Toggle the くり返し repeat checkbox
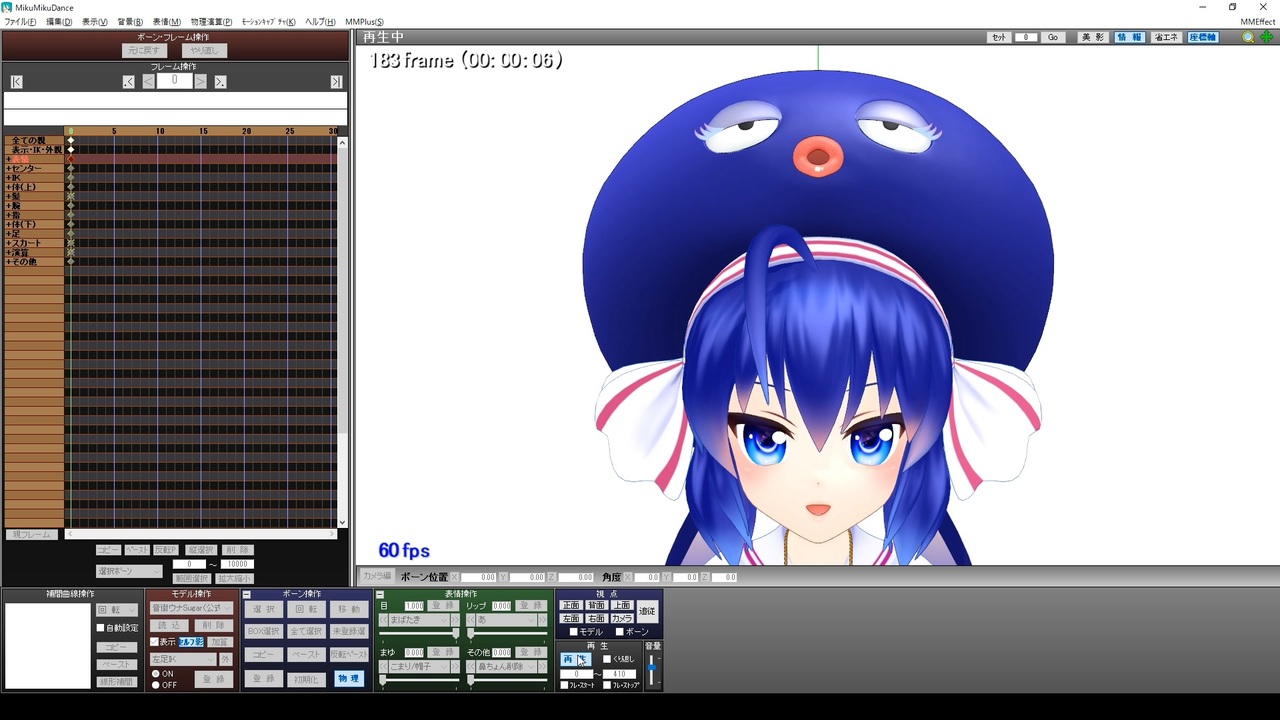Screen dimensions: 1280x720 point(607,659)
